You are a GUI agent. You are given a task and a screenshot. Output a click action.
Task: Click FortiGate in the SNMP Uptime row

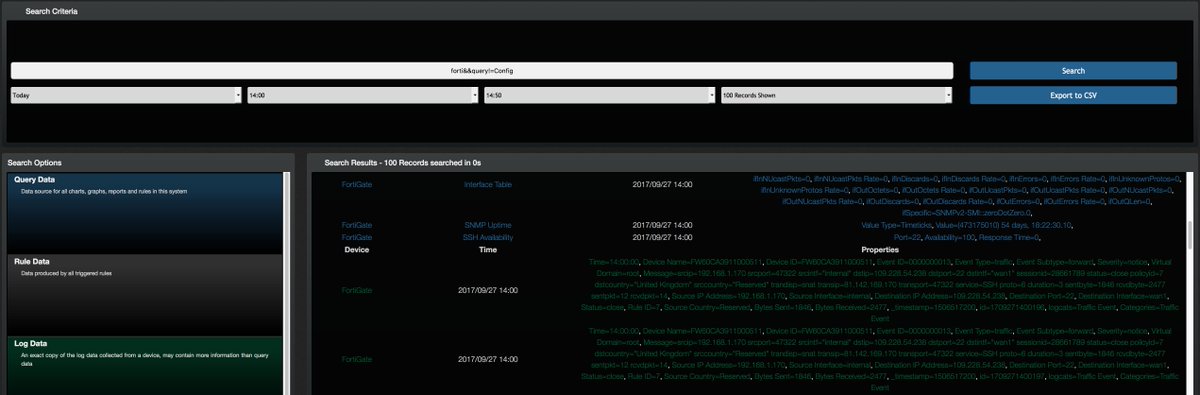[357, 225]
